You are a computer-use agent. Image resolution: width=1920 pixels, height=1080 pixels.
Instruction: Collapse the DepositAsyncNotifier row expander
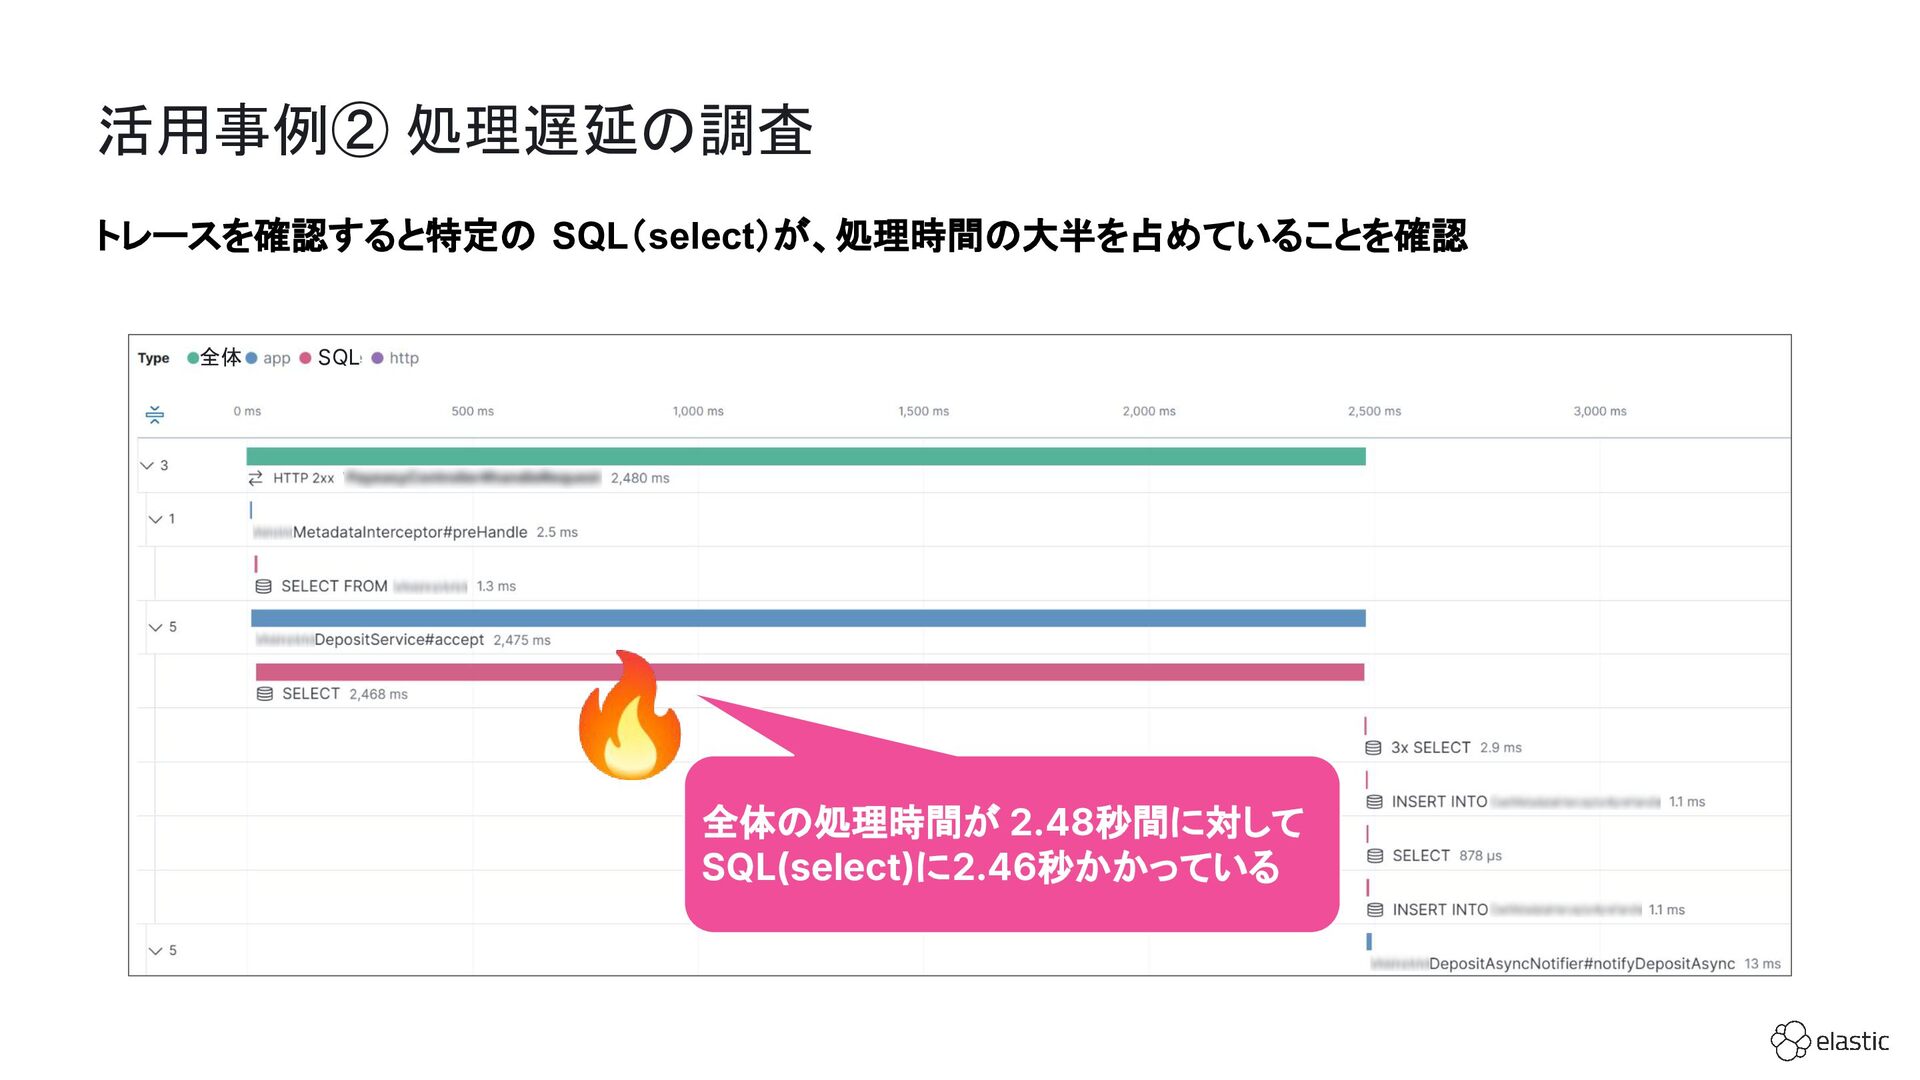(155, 950)
